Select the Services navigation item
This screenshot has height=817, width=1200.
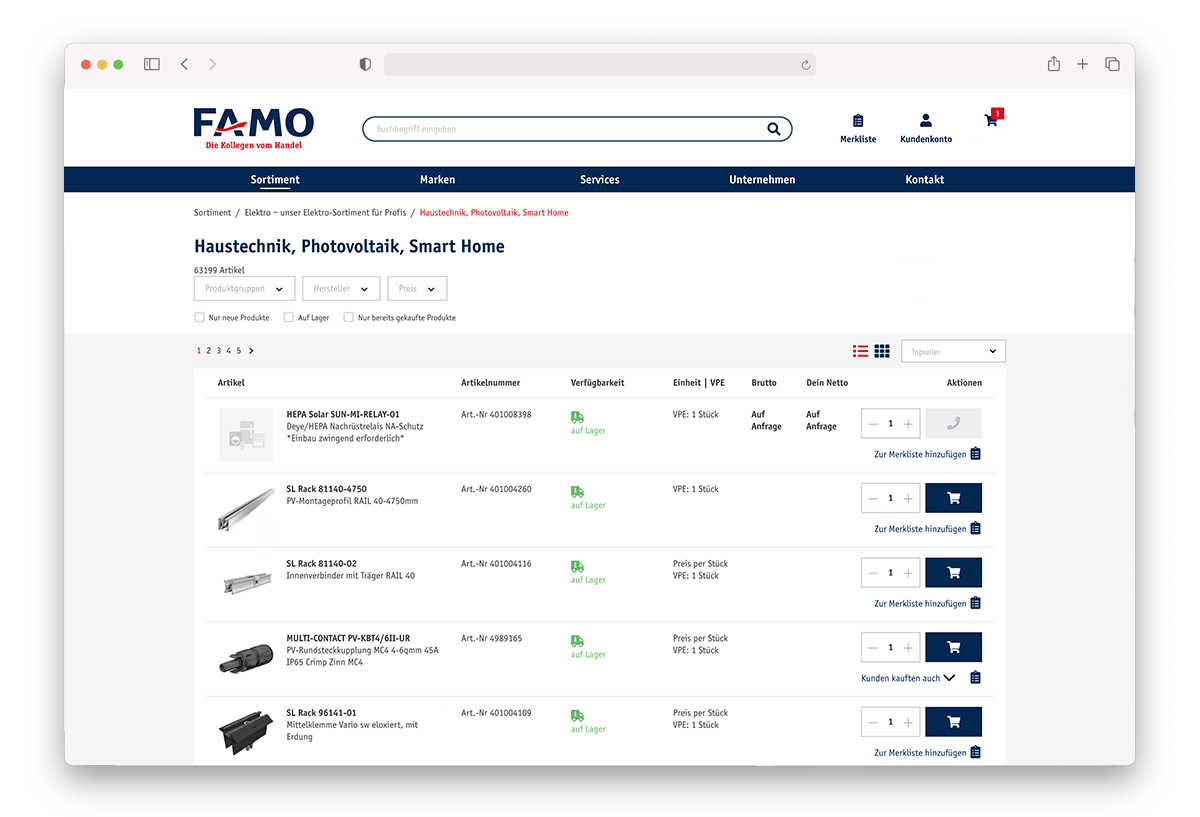click(599, 180)
